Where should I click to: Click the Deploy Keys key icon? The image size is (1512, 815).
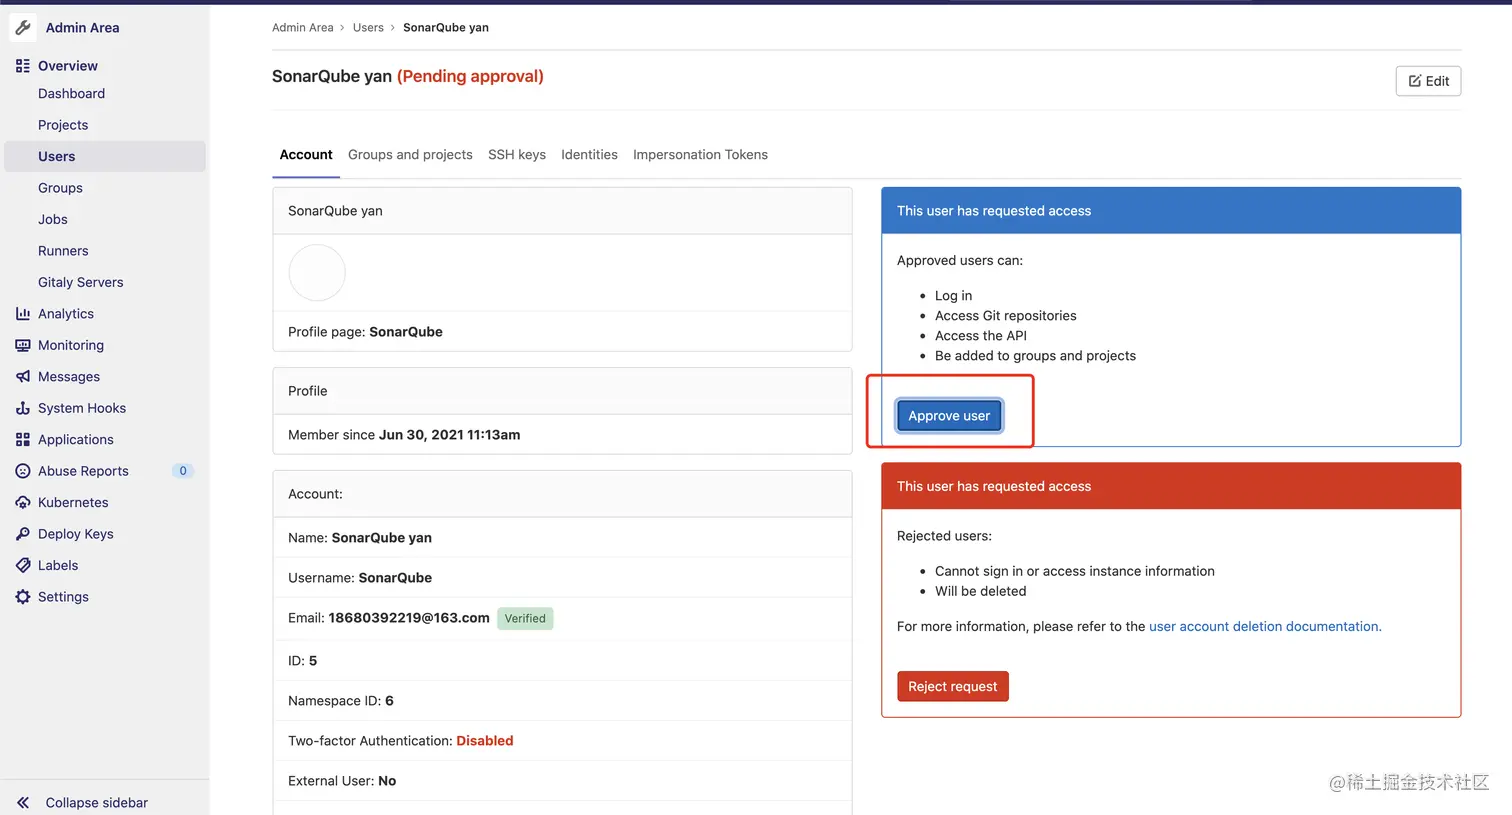click(x=23, y=533)
